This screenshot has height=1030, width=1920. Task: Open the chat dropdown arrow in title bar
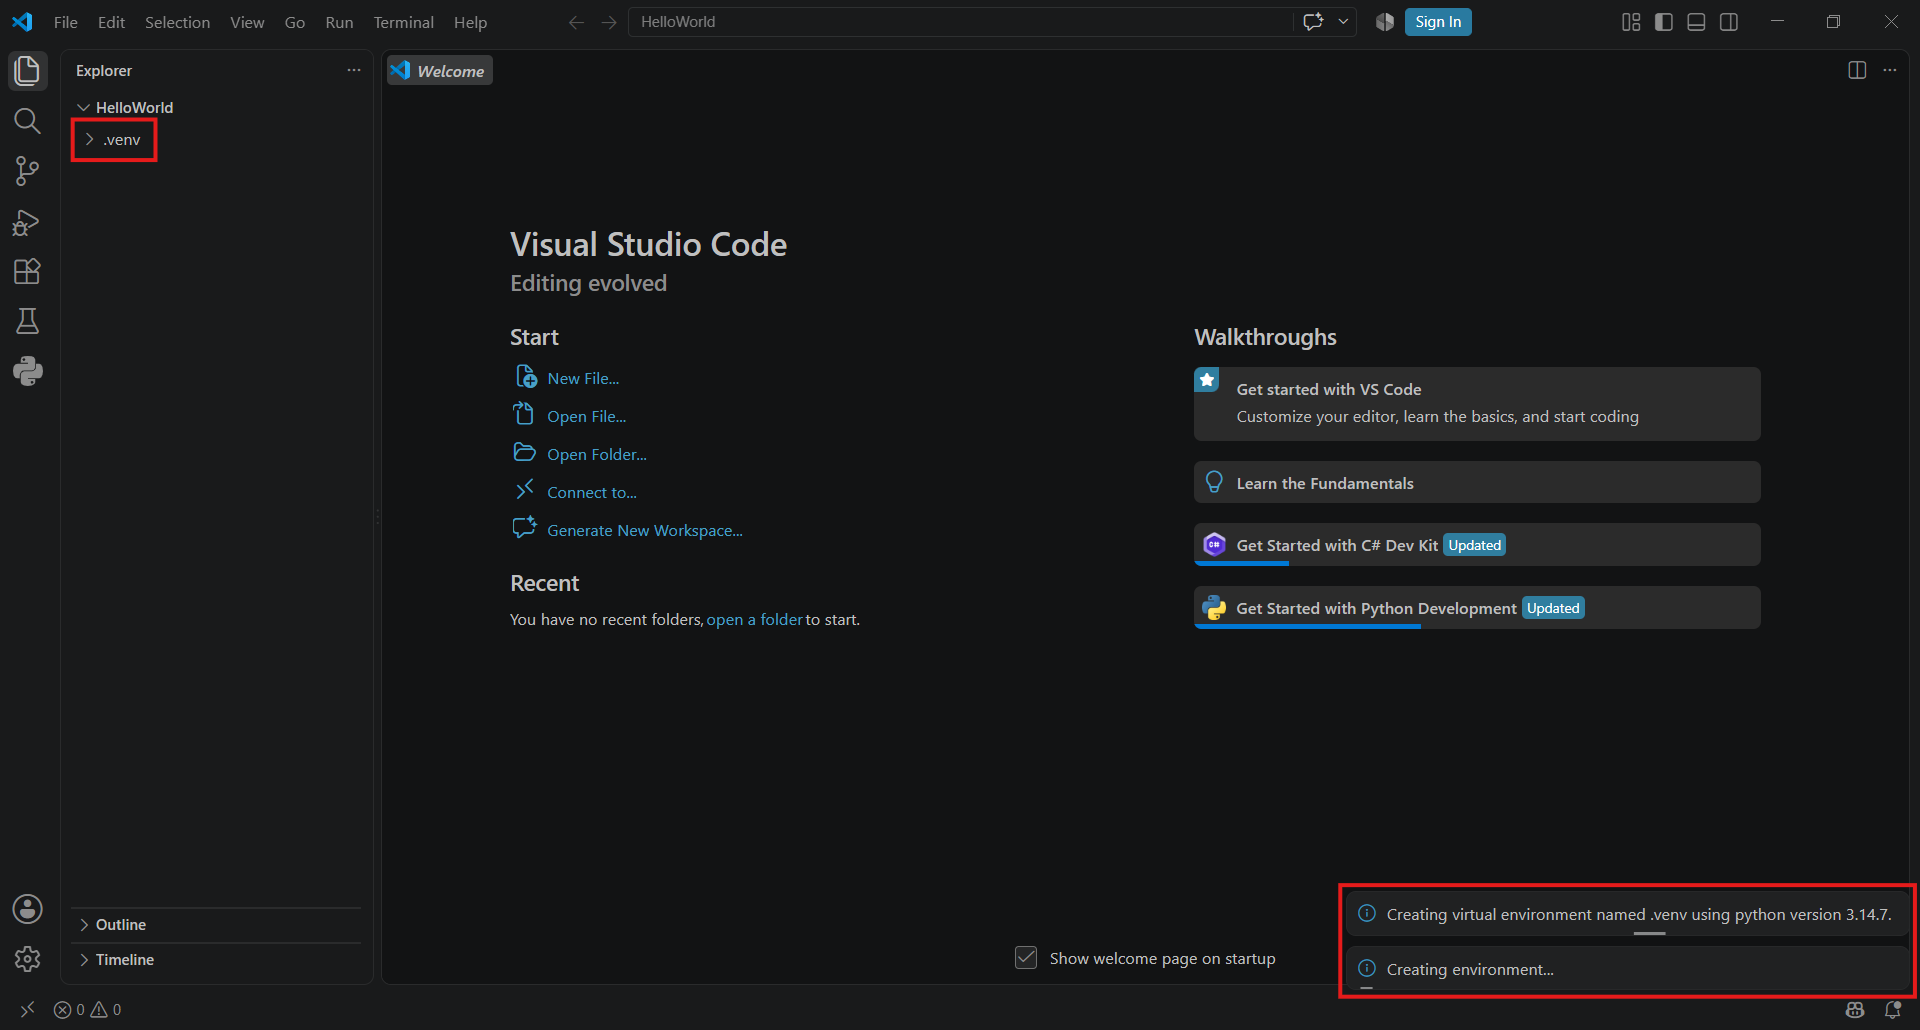1343,22
